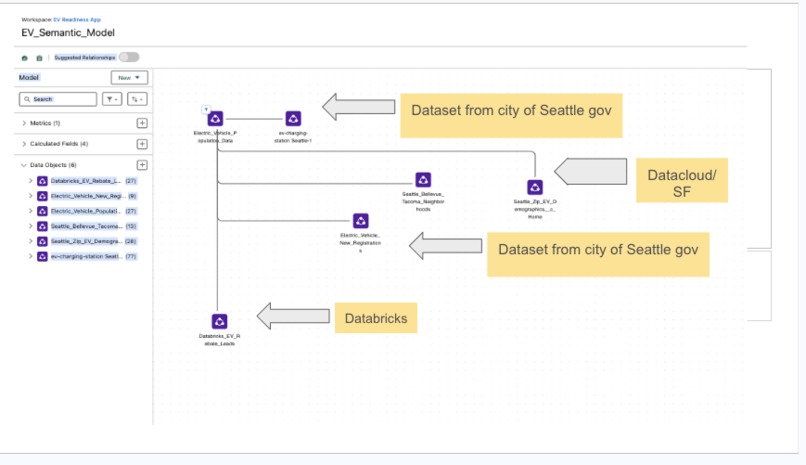Expand the Calculated Fields (4) section
The image size is (806, 465).
click(24, 144)
